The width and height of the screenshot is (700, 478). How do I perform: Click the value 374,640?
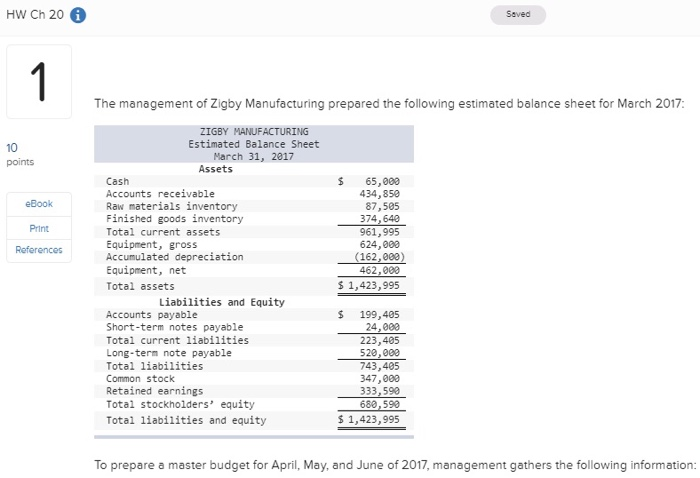click(x=379, y=219)
